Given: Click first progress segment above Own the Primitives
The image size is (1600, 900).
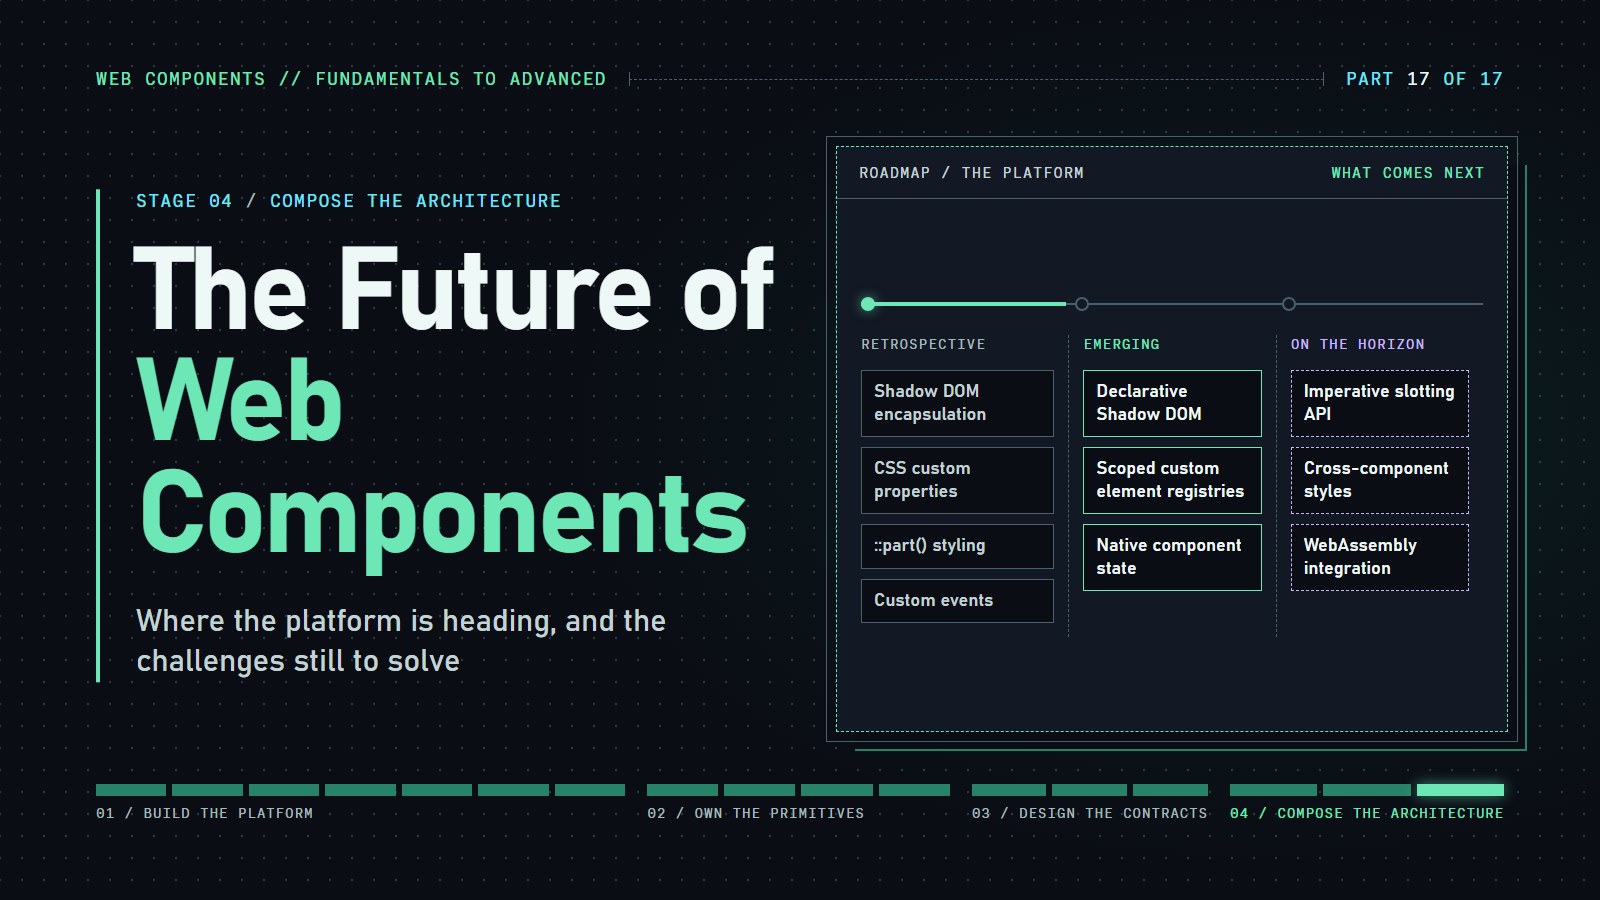Looking at the screenshot, I should [682, 790].
